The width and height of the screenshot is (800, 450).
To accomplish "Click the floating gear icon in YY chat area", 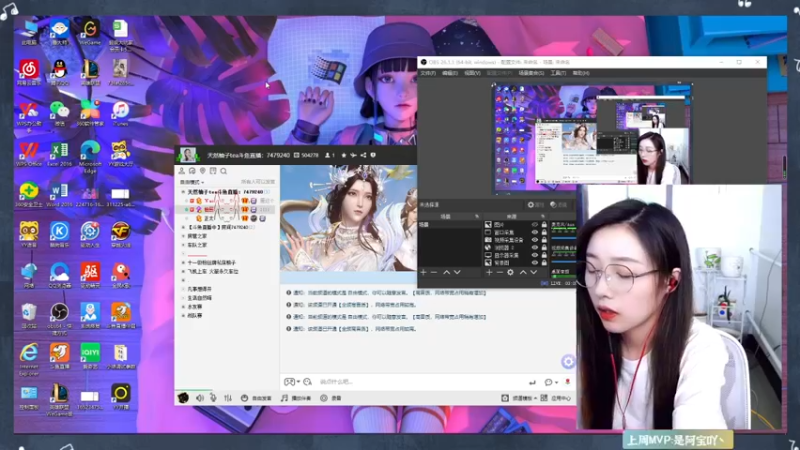I will click(x=568, y=362).
